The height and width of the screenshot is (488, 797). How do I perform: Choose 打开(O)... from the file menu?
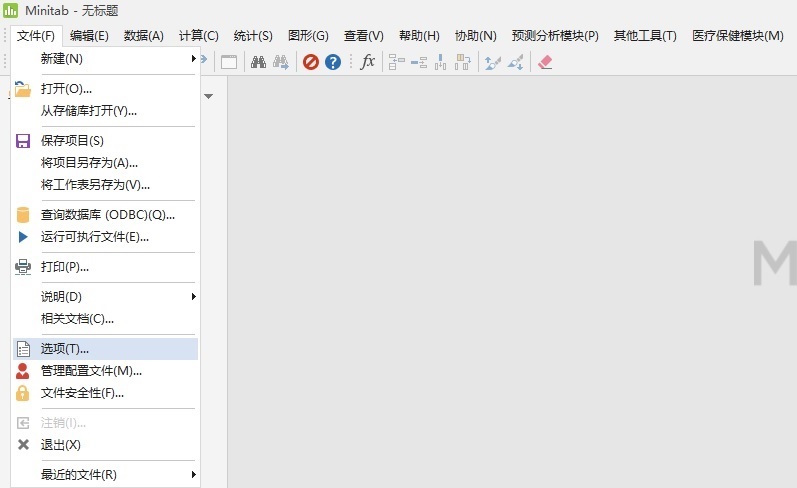coord(105,88)
